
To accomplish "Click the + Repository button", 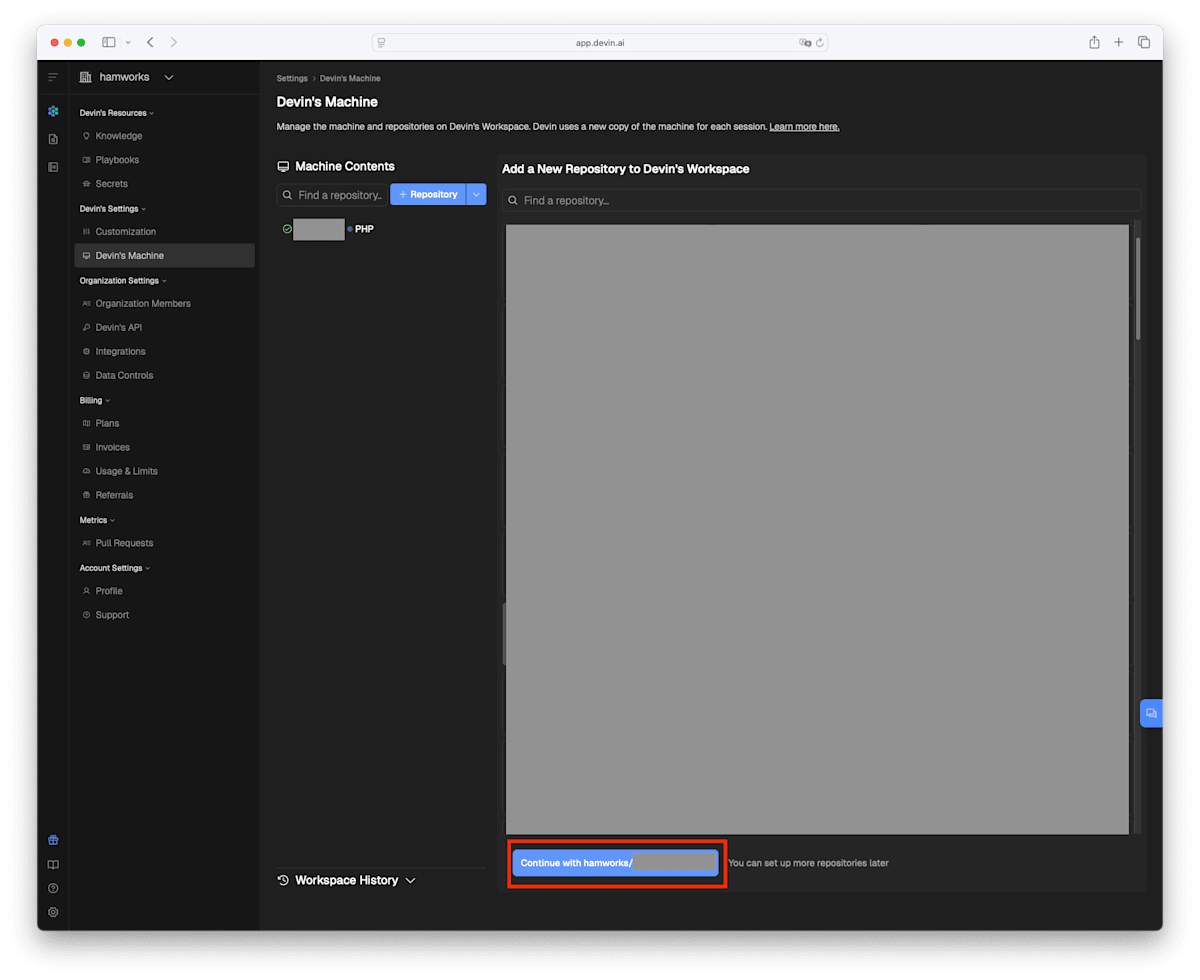I will [428, 194].
